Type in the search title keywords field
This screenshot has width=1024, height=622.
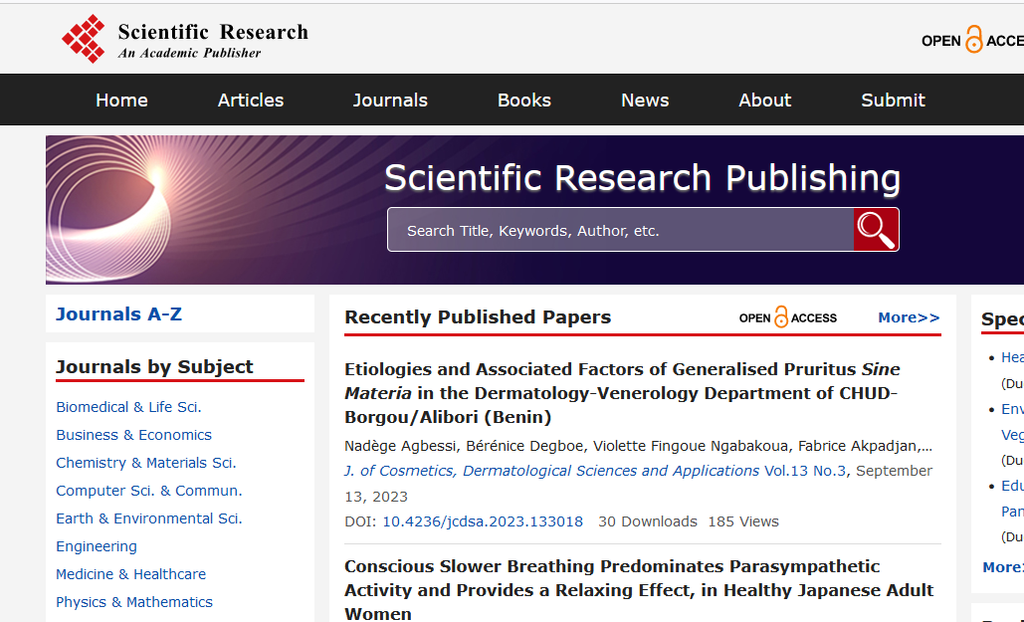tap(620, 230)
